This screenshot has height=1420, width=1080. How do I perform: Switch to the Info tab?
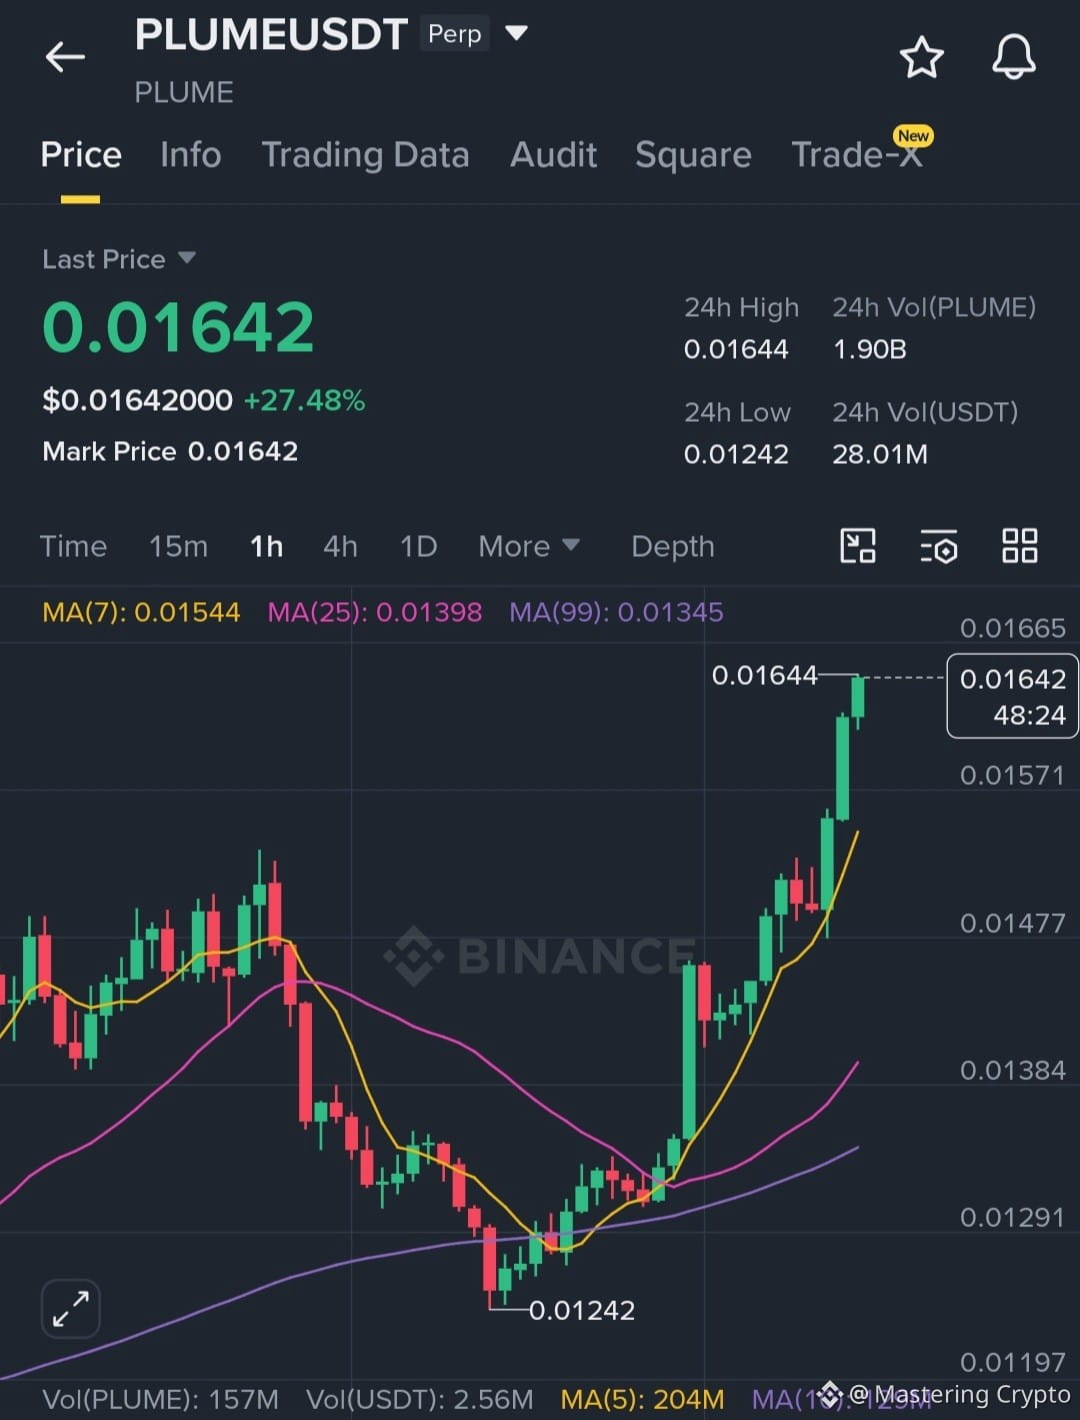(190, 155)
